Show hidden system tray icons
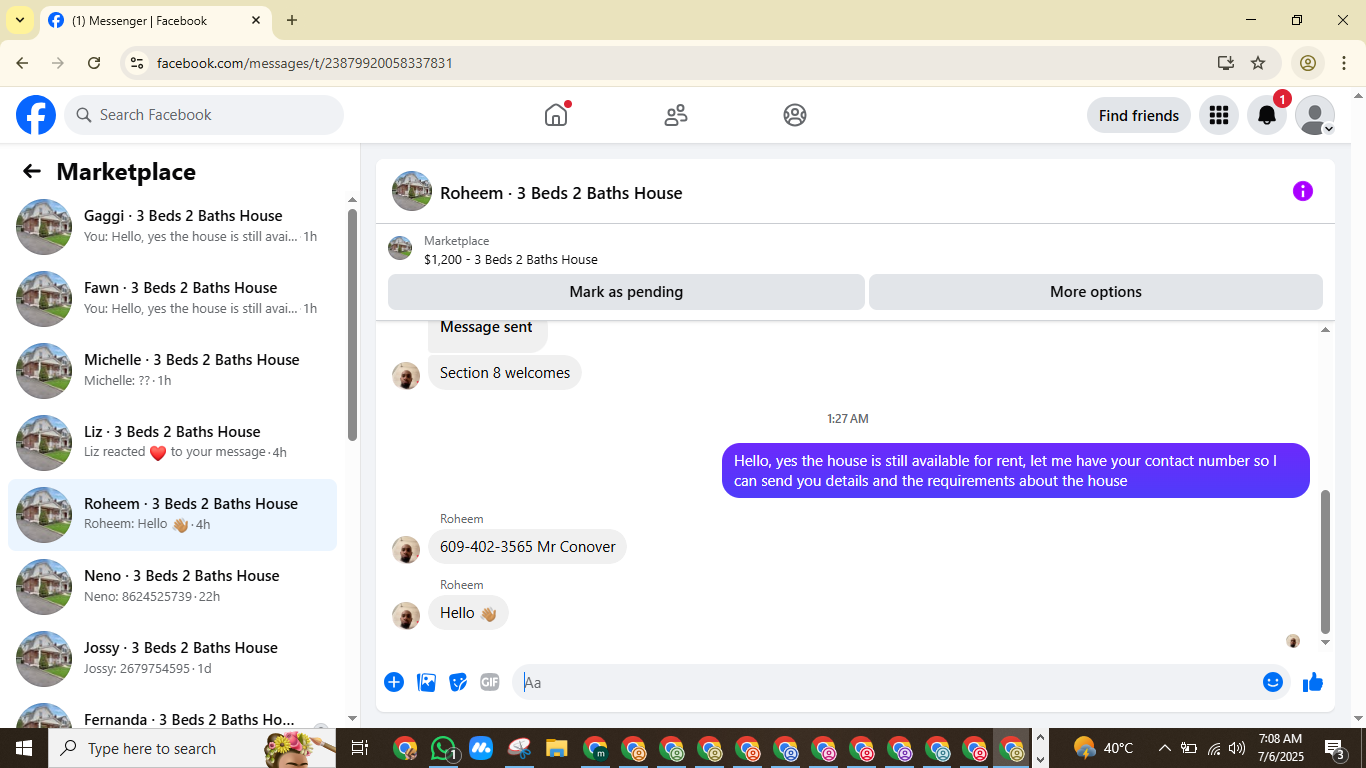1366x768 pixels. tap(1164, 748)
